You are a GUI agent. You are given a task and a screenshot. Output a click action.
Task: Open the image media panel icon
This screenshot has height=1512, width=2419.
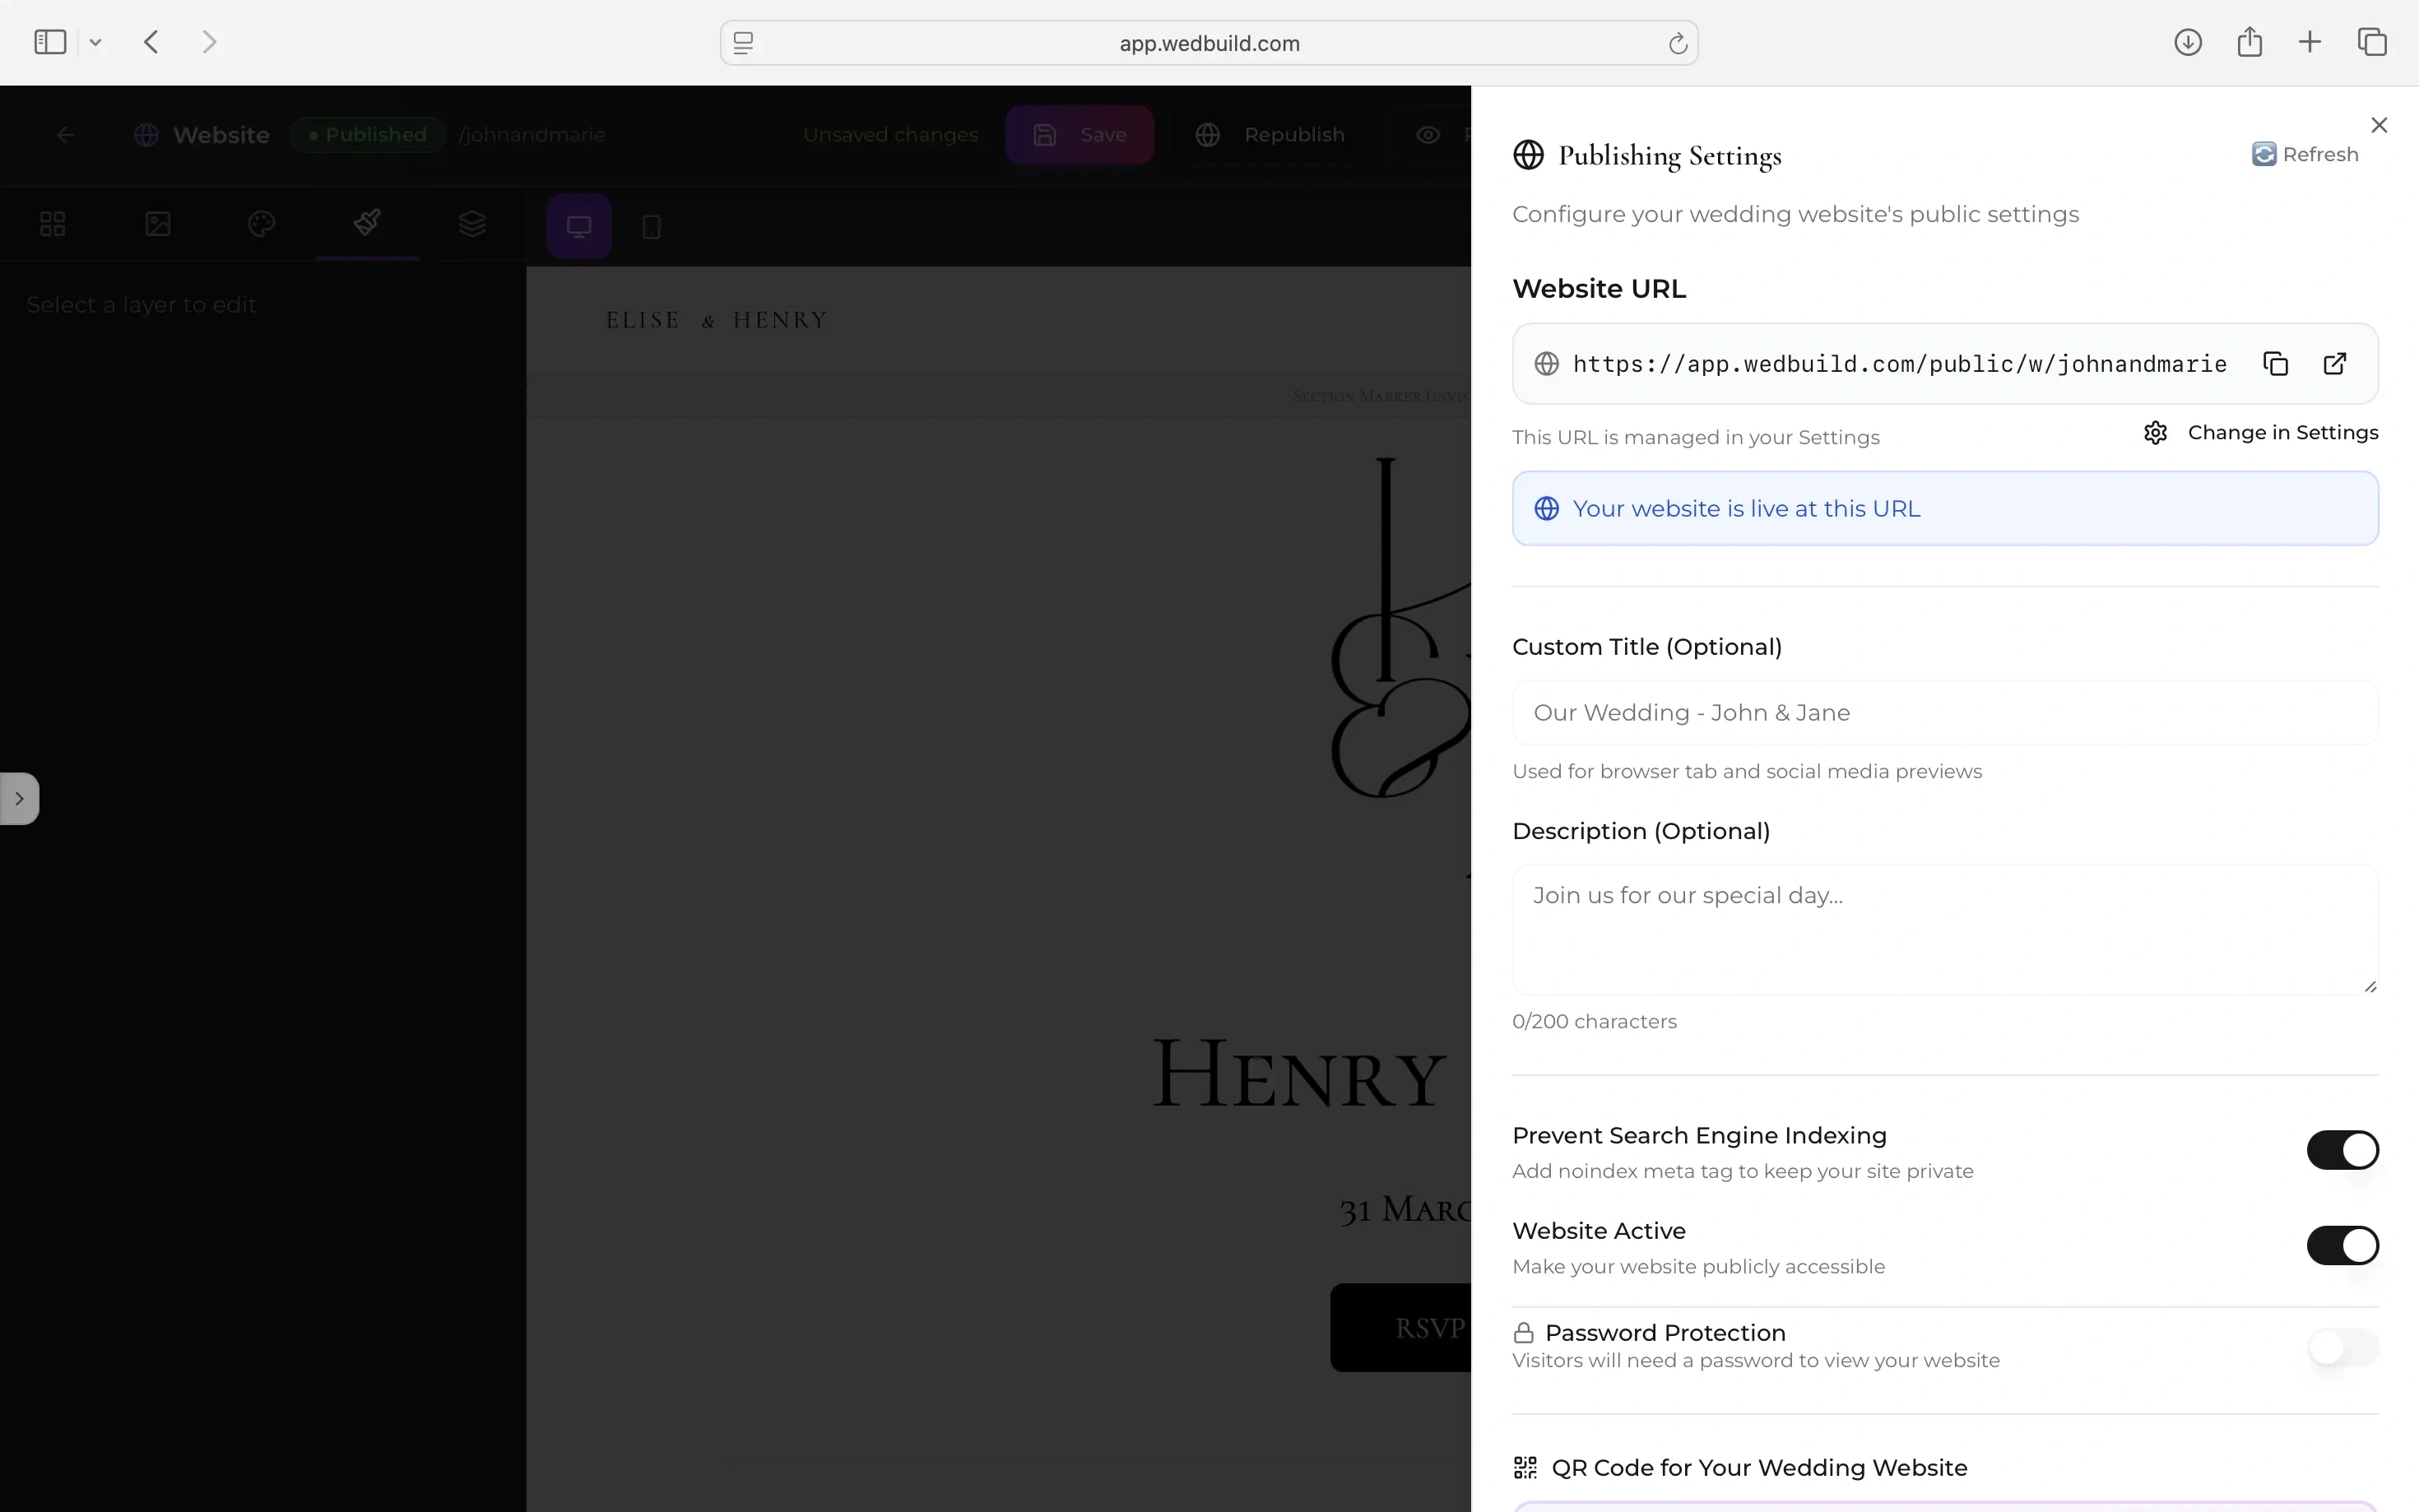click(158, 224)
